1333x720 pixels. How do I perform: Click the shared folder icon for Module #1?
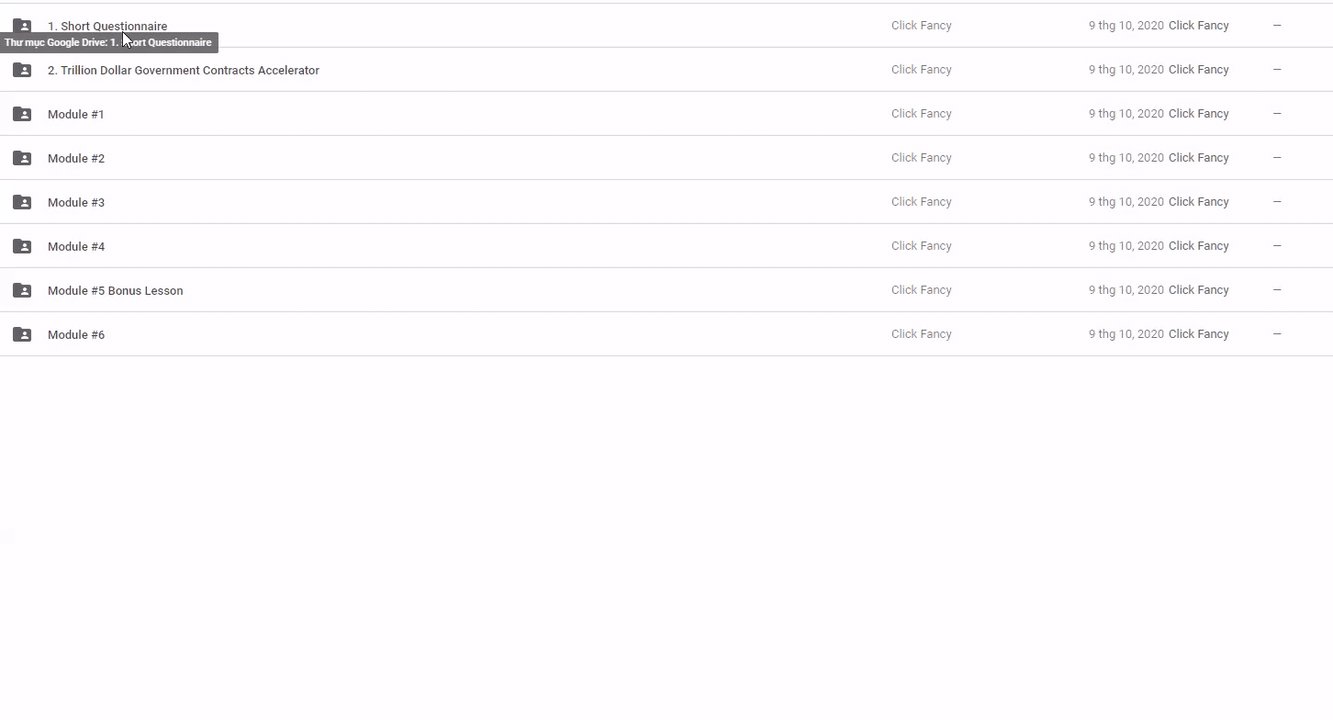tap(22, 114)
